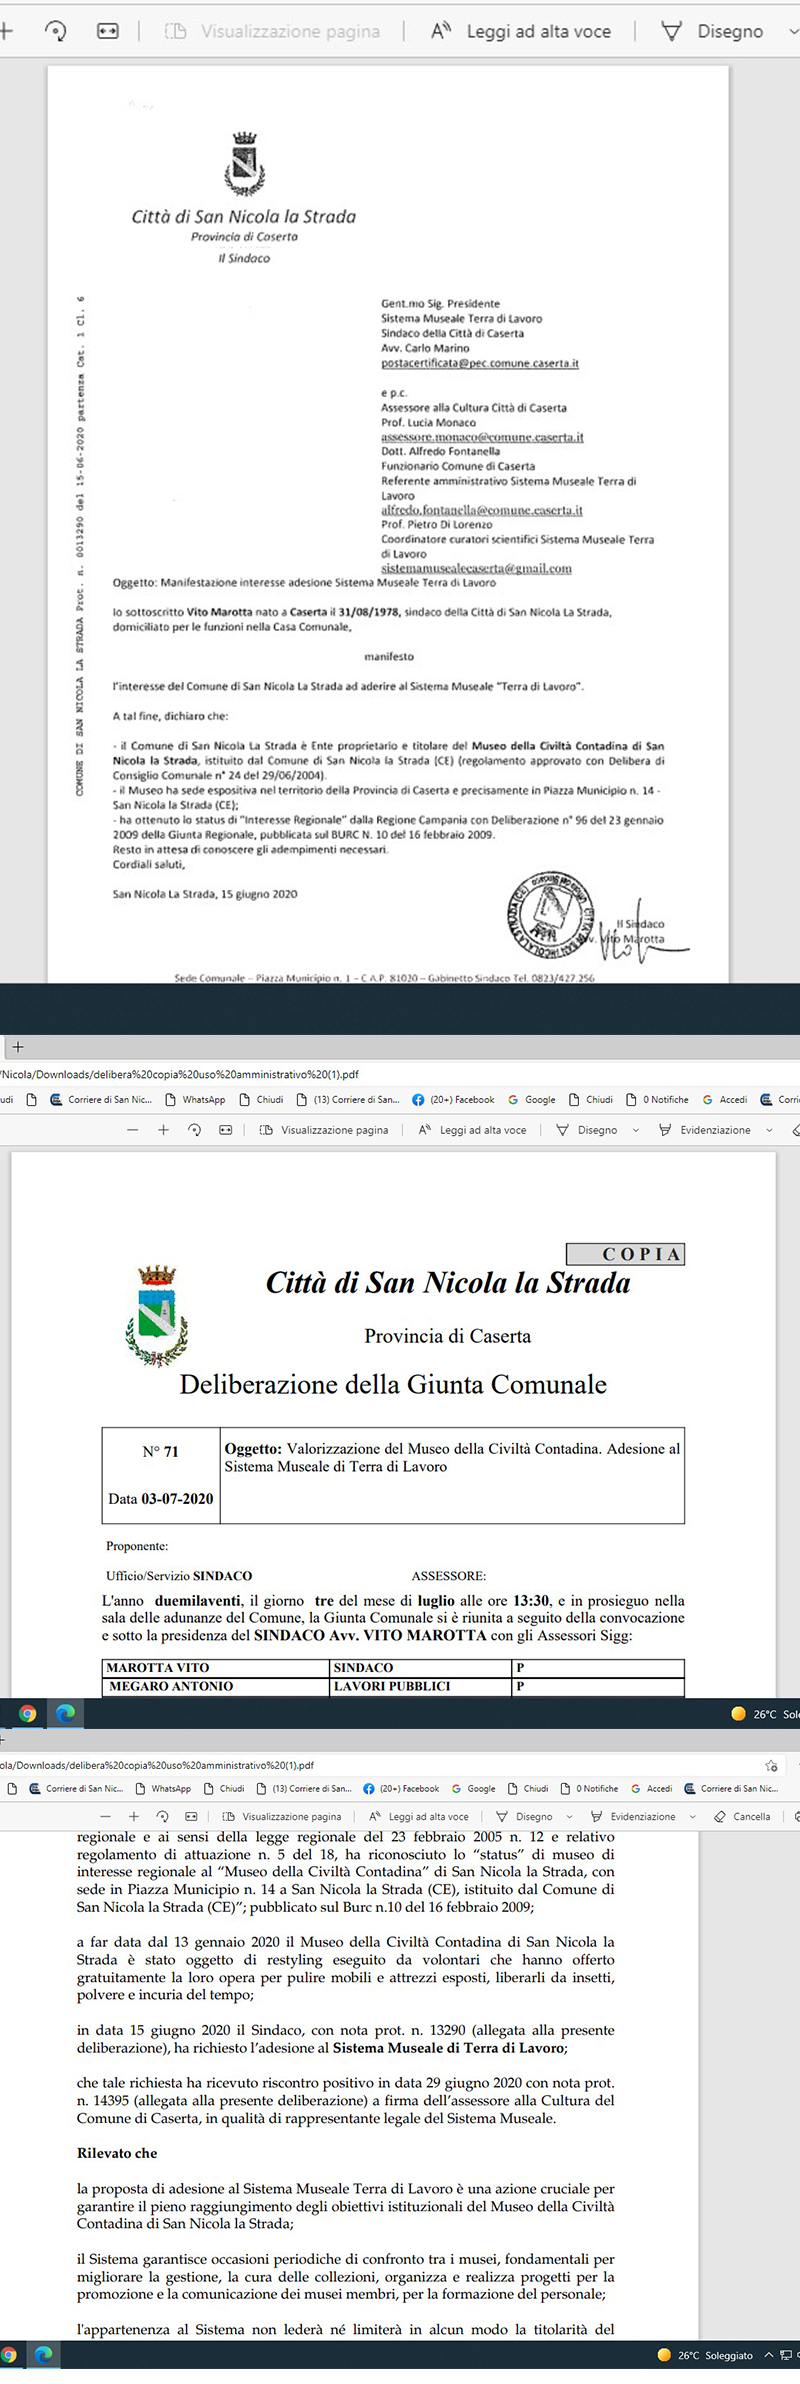Screen dimensions: 800x2384
Task: Zoom out on the Deliberazione title page PDF
Action: click(x=132, y=1129)
